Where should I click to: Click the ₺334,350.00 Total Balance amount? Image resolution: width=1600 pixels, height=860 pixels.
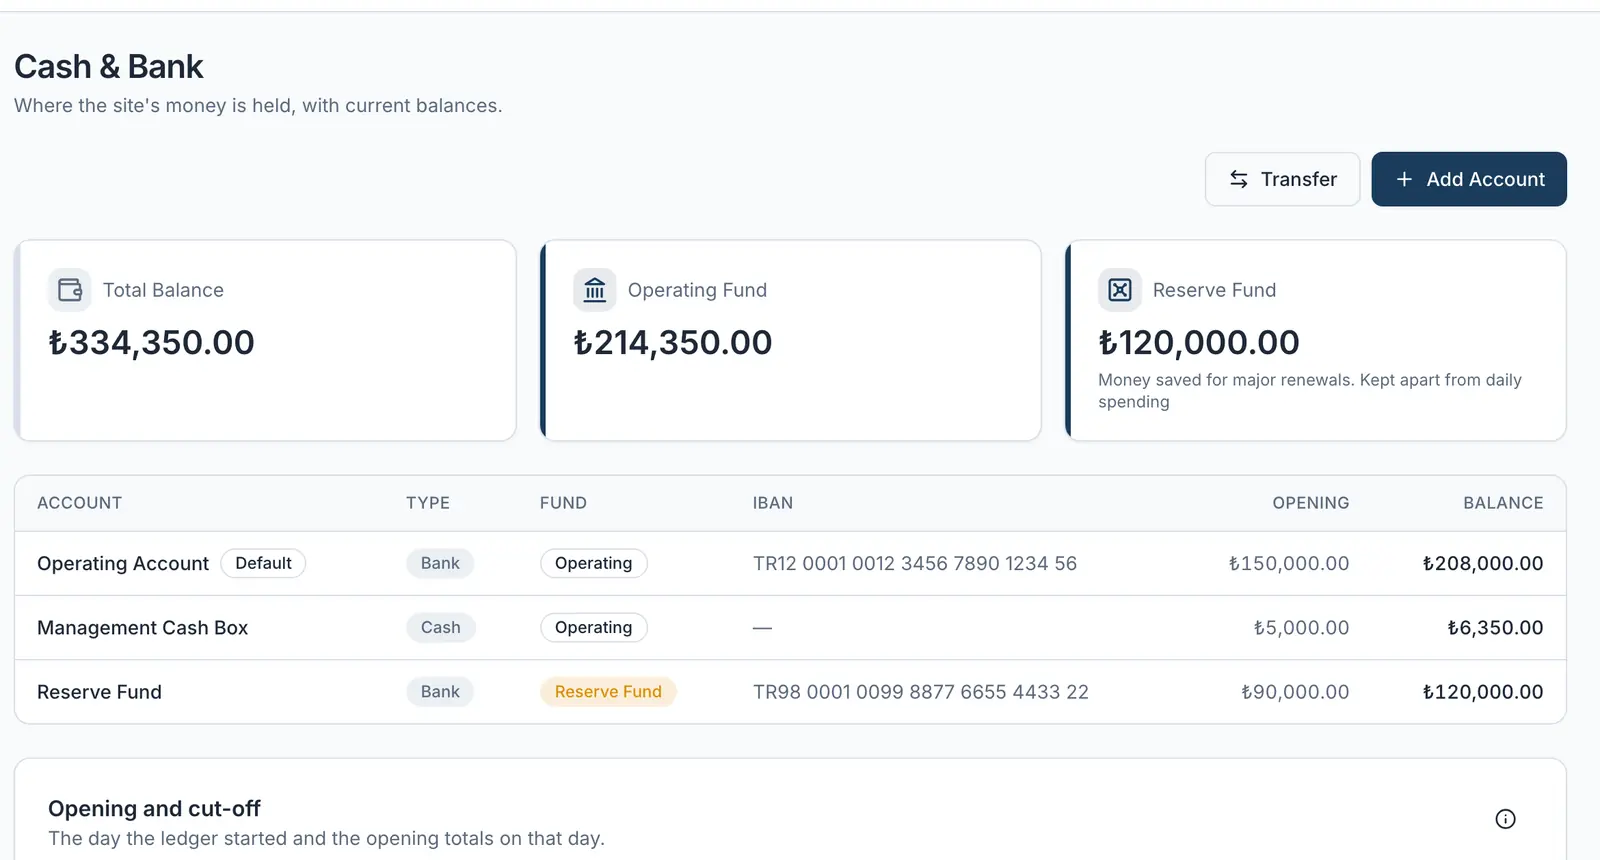[x=152, y=342]
